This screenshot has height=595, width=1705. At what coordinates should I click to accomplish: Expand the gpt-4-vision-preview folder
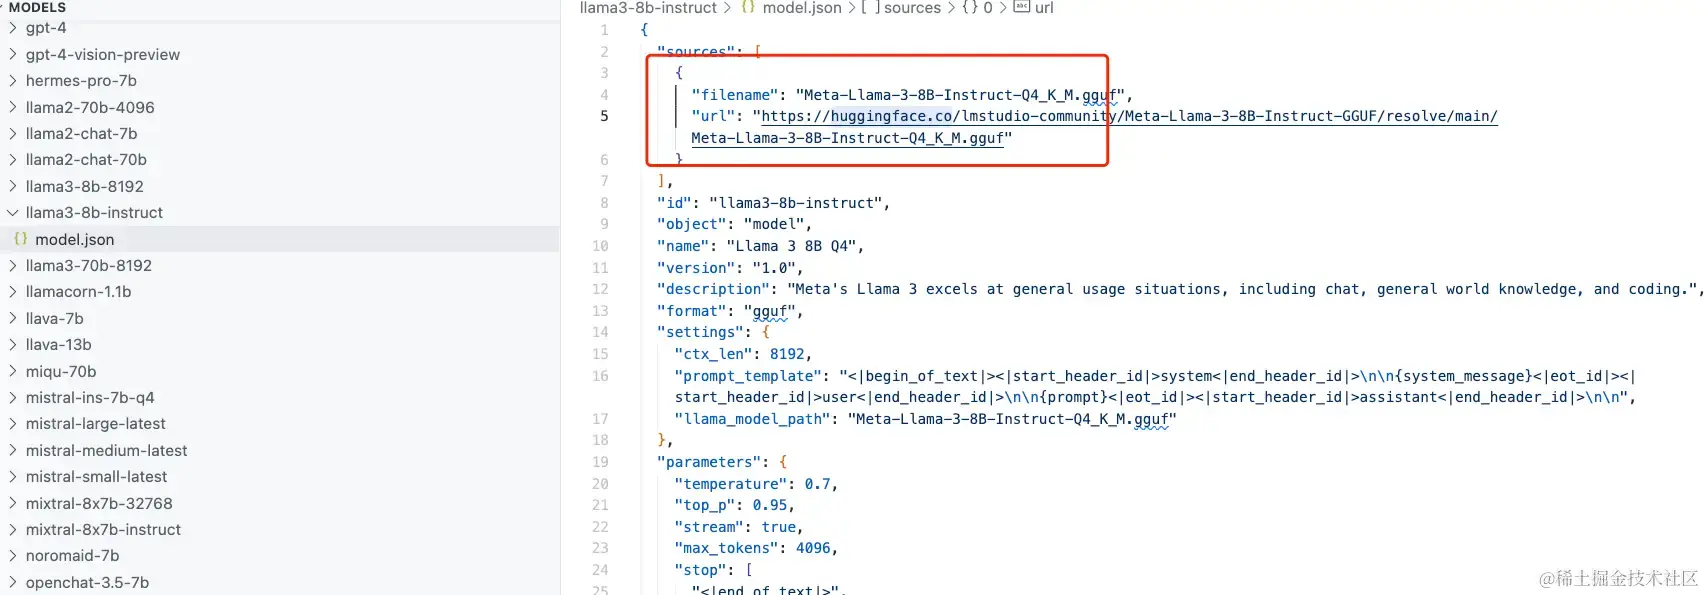(x=13, y=54)
